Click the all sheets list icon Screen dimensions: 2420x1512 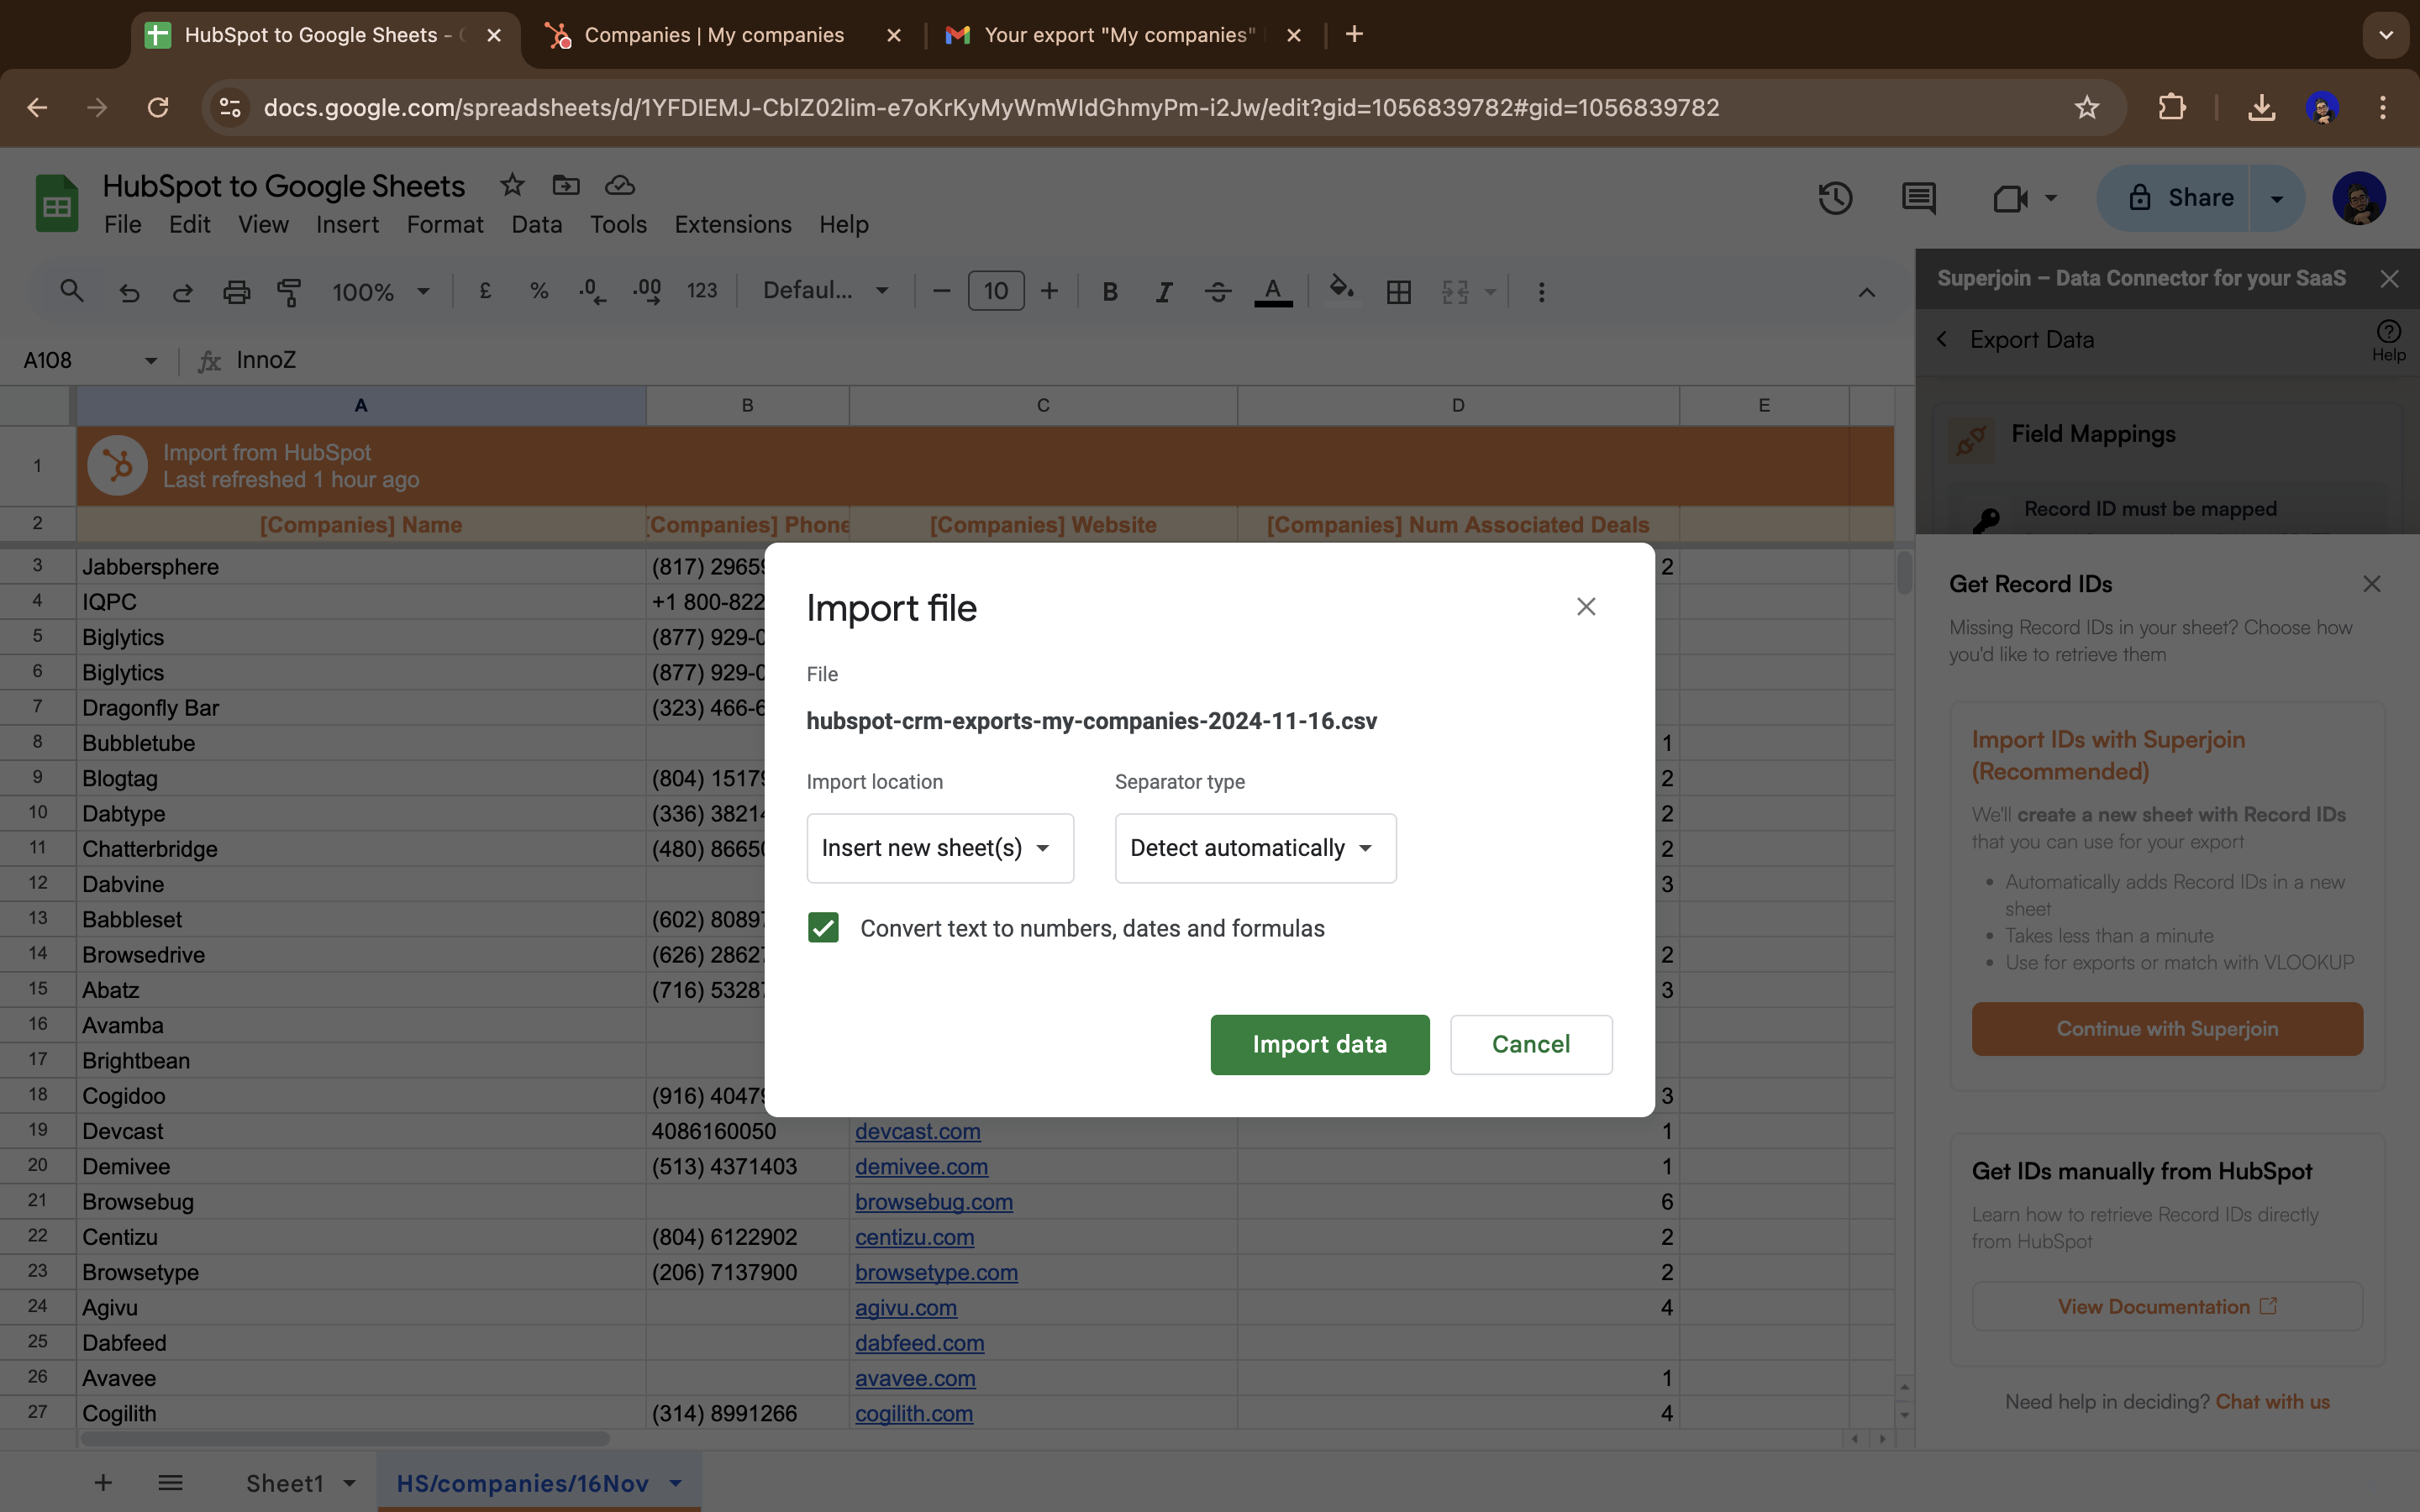point(170,1482)
